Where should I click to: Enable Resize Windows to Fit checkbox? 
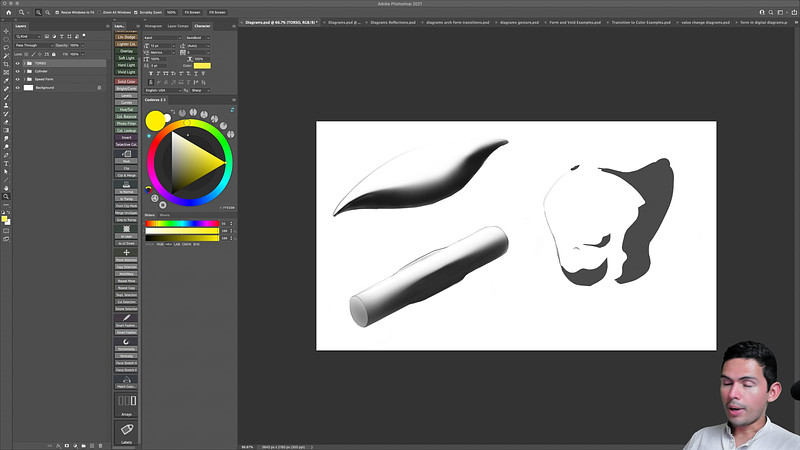pyautogui.click(x=57, y=12)
